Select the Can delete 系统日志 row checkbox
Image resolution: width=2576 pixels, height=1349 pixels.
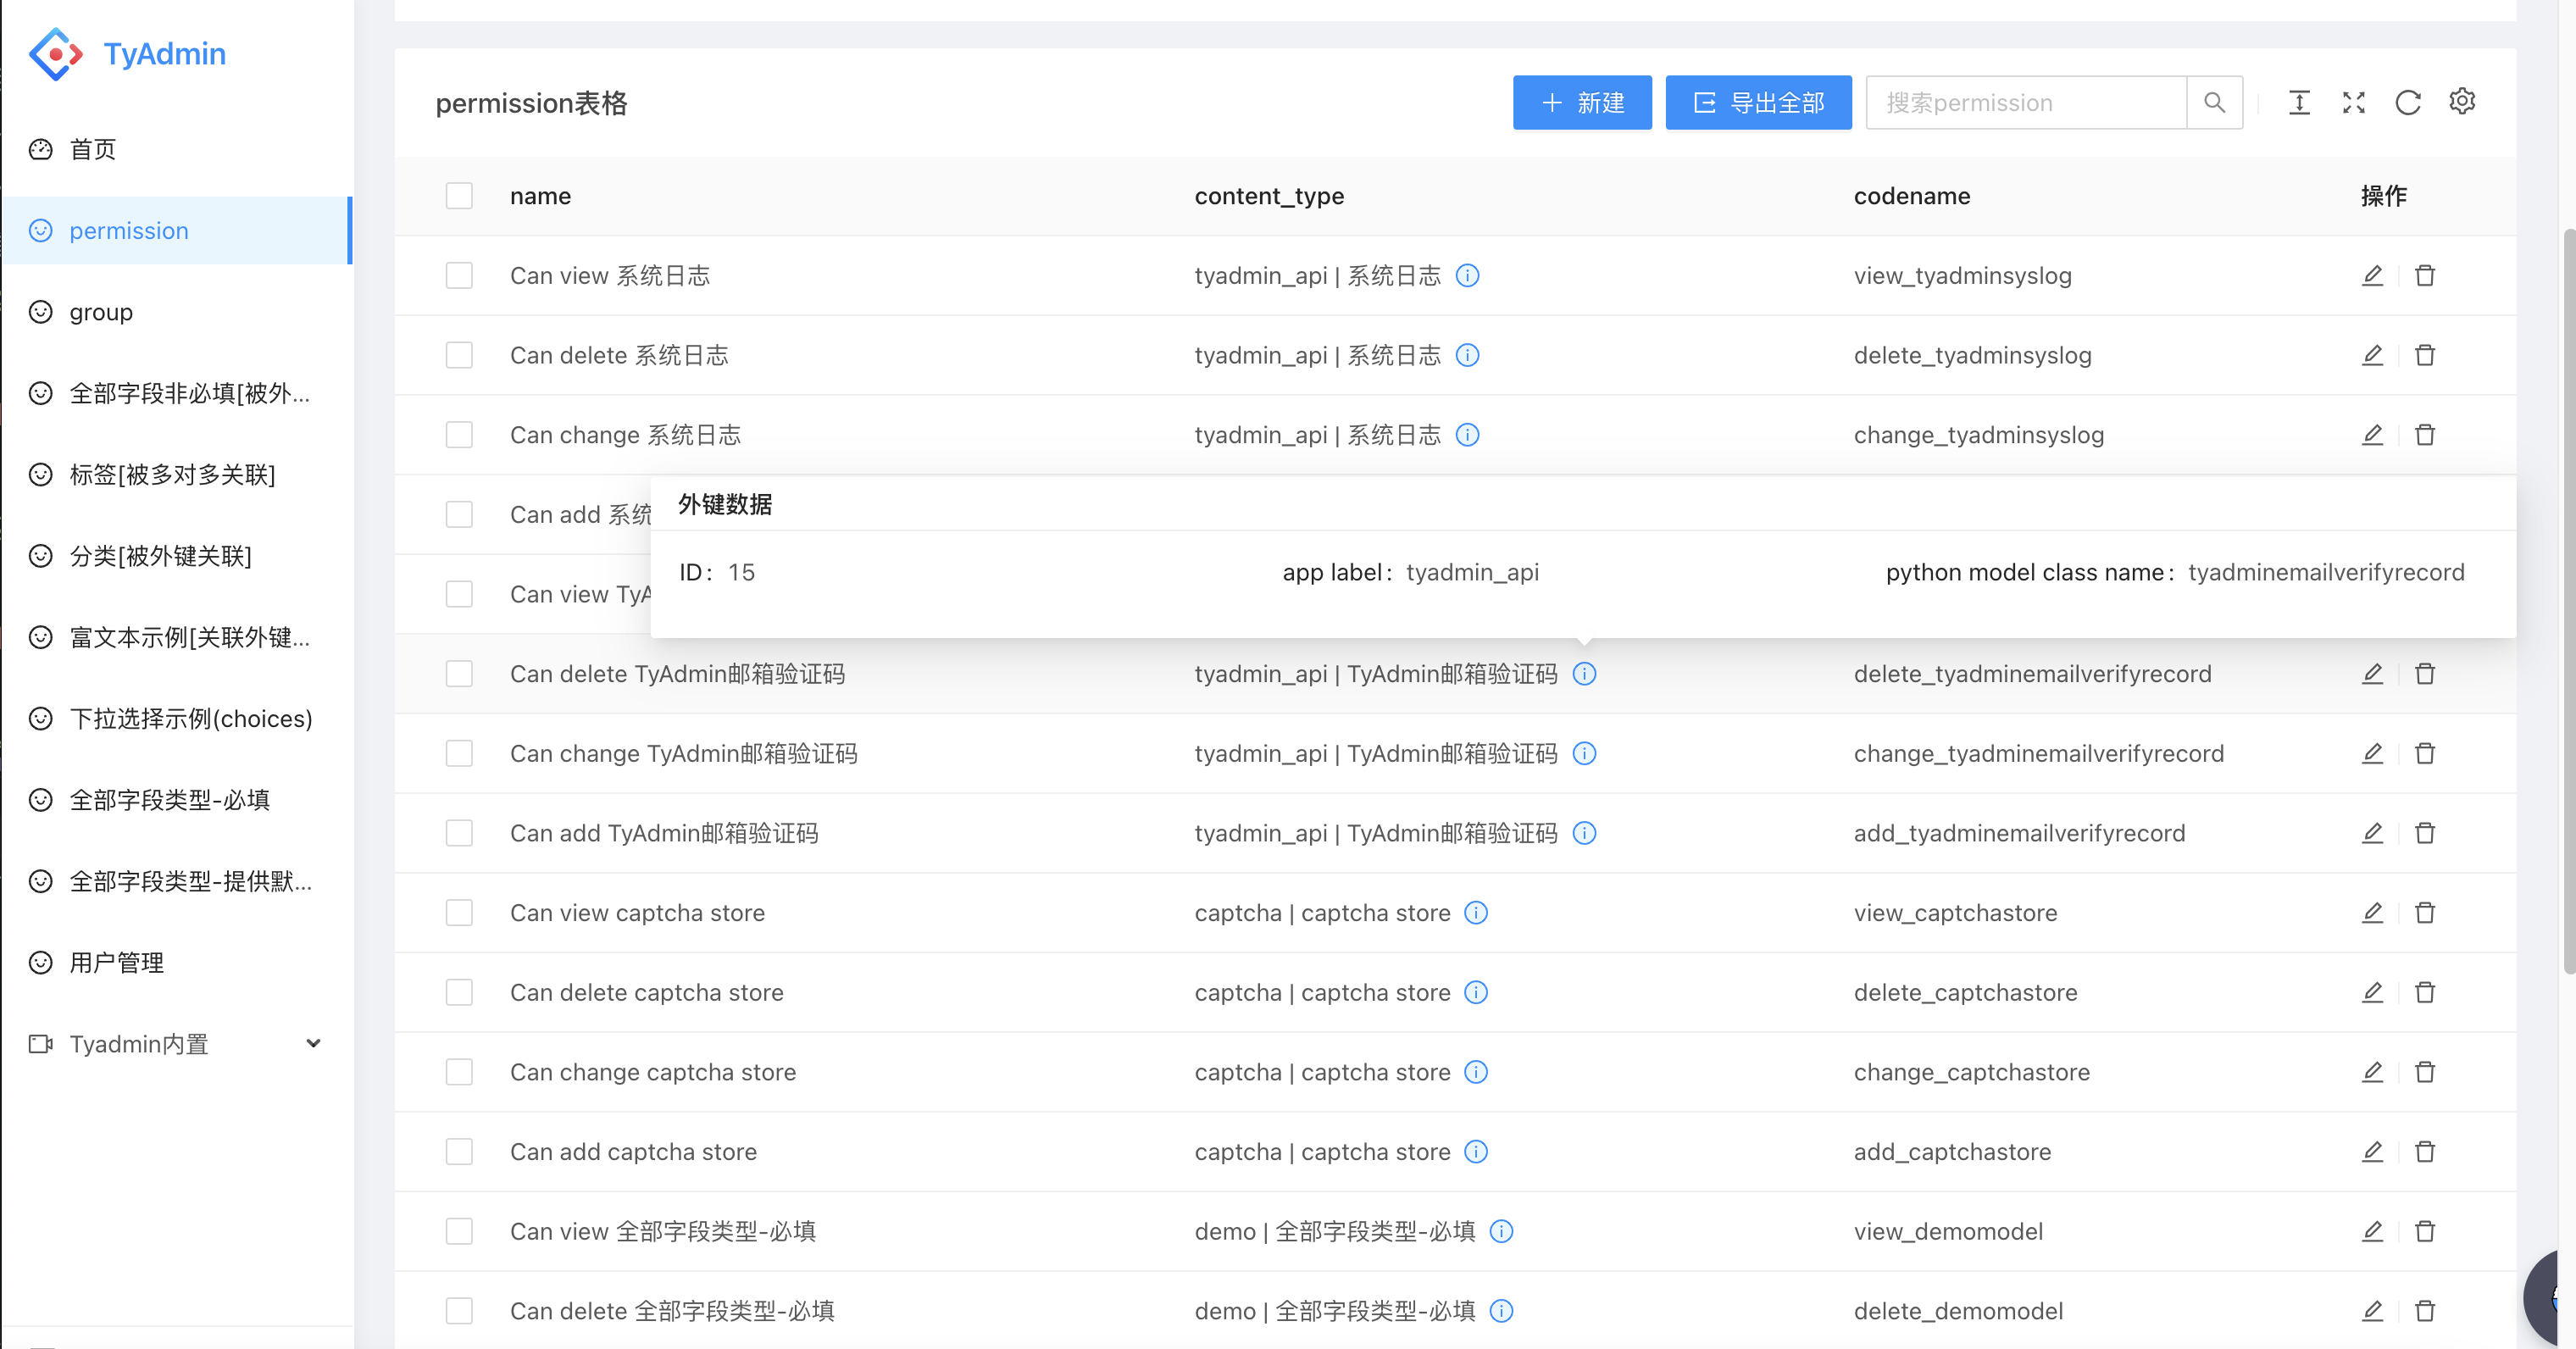459,355
